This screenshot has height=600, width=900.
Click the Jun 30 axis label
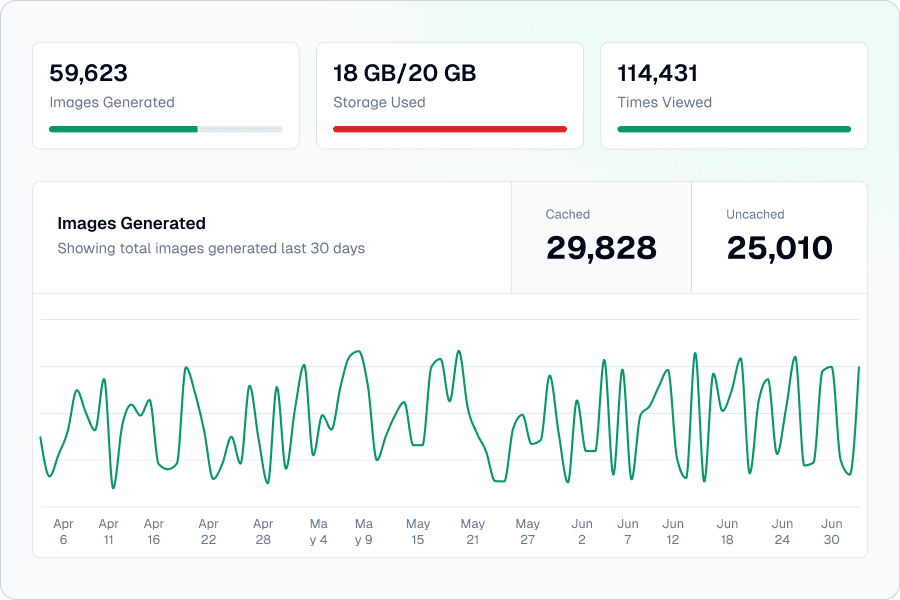coord(832,532)
